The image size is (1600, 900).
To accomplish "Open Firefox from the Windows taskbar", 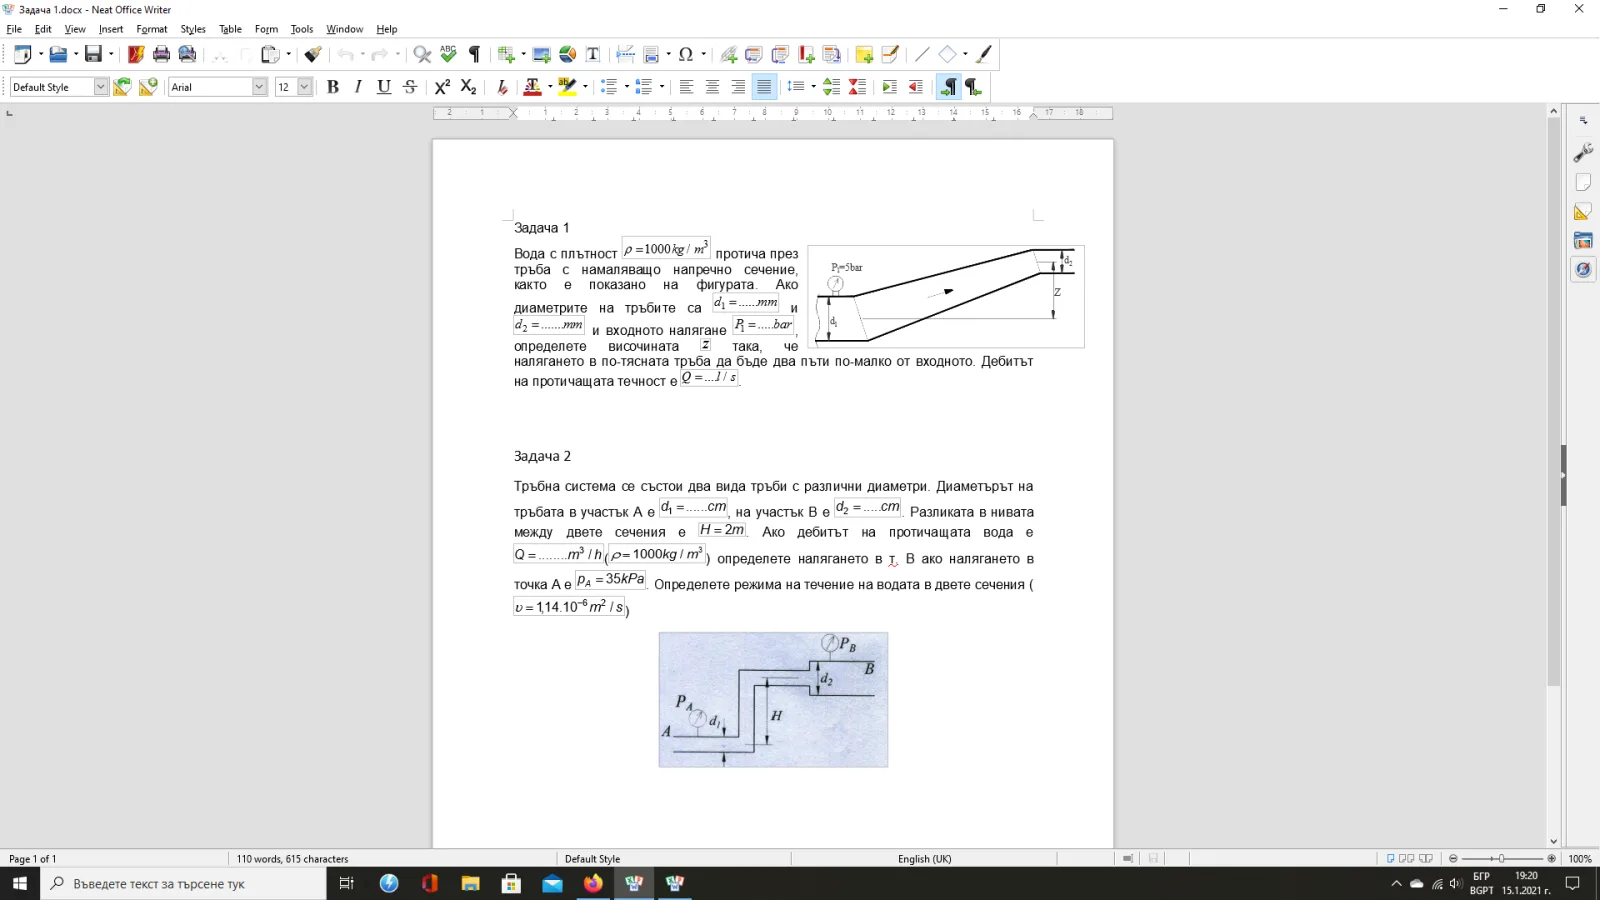I will click(x=593, y=883).
